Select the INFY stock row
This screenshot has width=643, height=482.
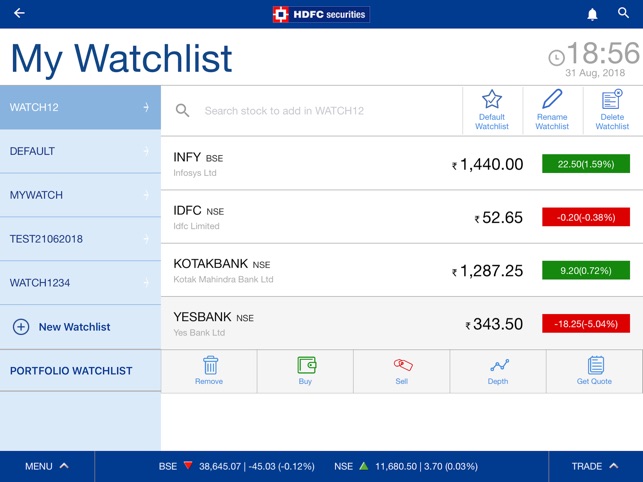tap(402, 163)
